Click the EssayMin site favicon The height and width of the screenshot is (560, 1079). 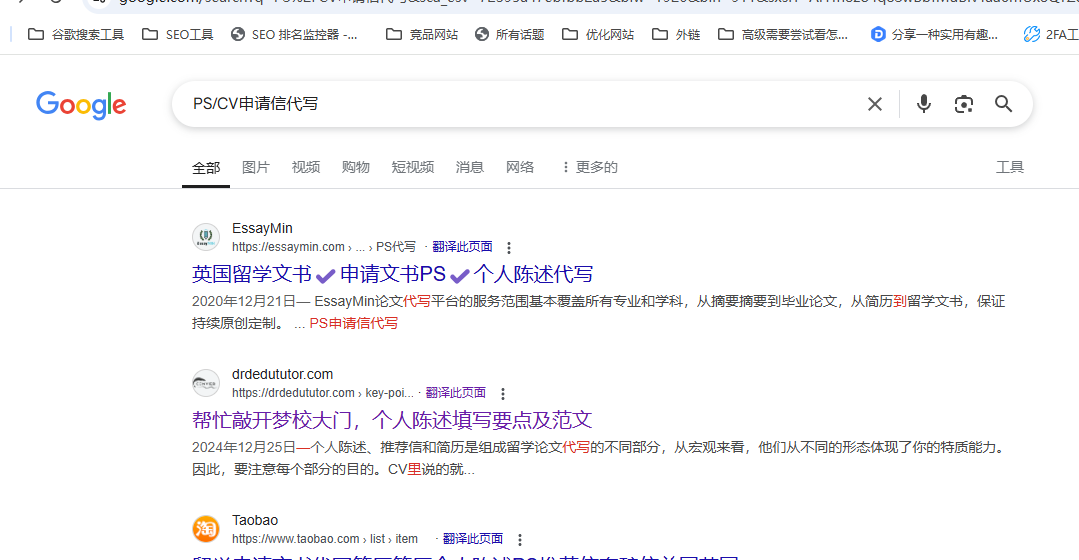[x=206, y=237]
